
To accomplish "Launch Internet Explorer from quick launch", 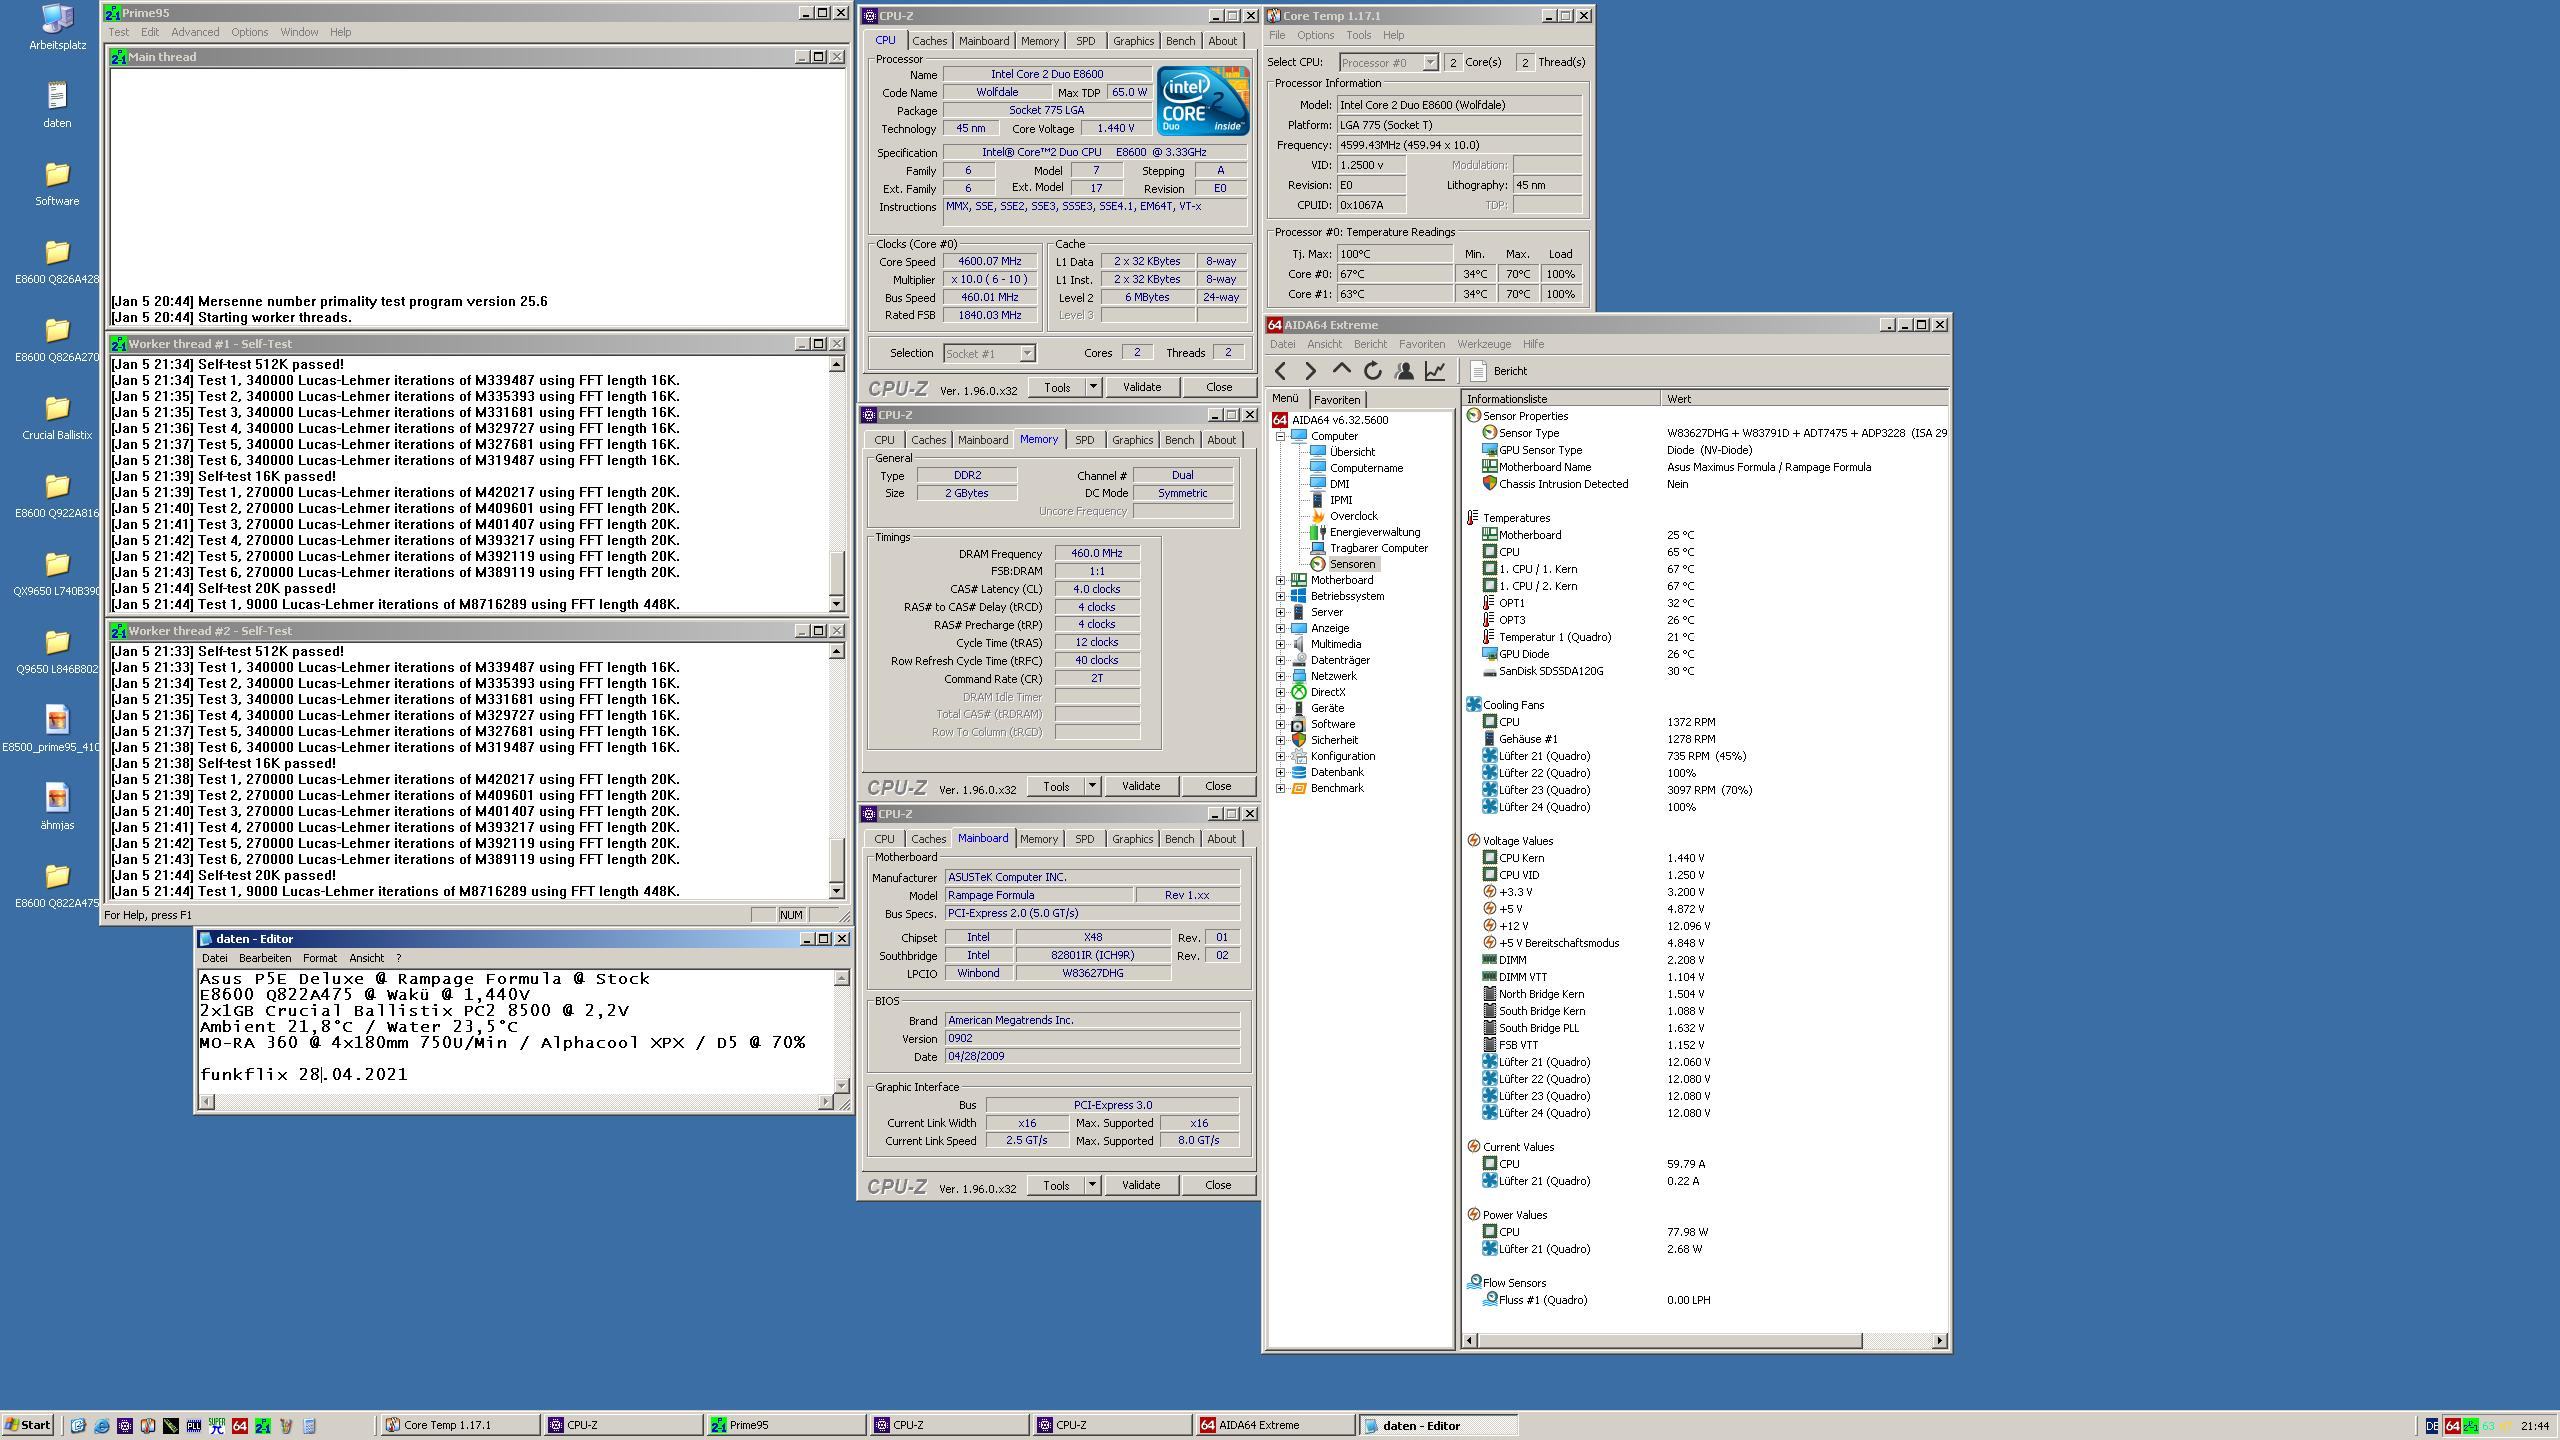I will [x=101, y=1426].
